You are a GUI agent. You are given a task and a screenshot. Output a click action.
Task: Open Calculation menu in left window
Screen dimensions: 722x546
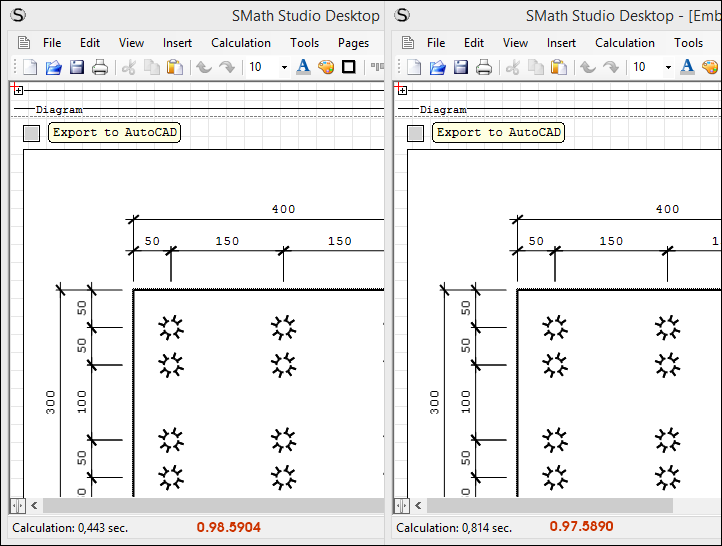[240, 43]
